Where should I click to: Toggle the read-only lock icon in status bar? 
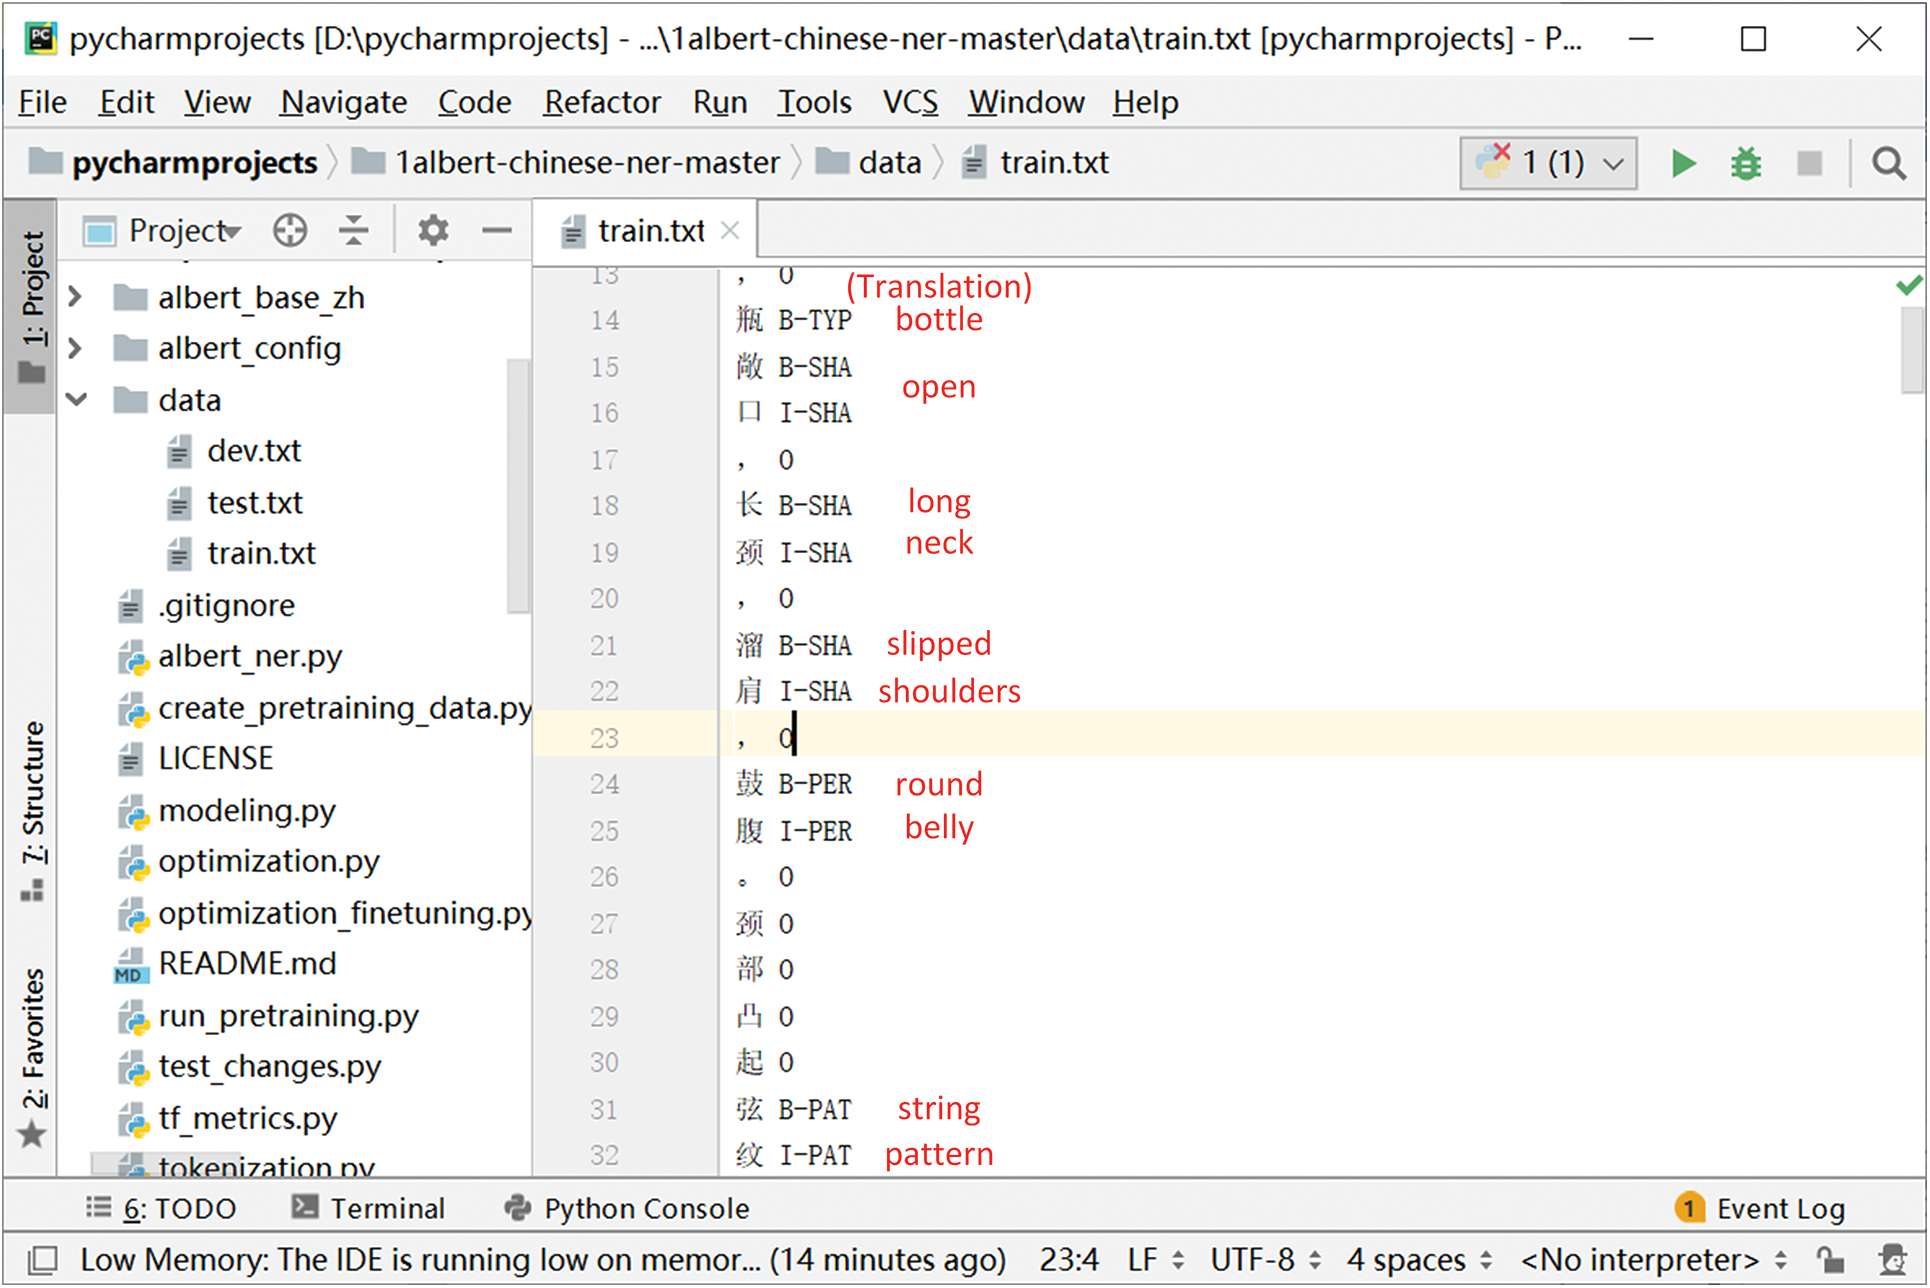[x=1830, y=1260]
